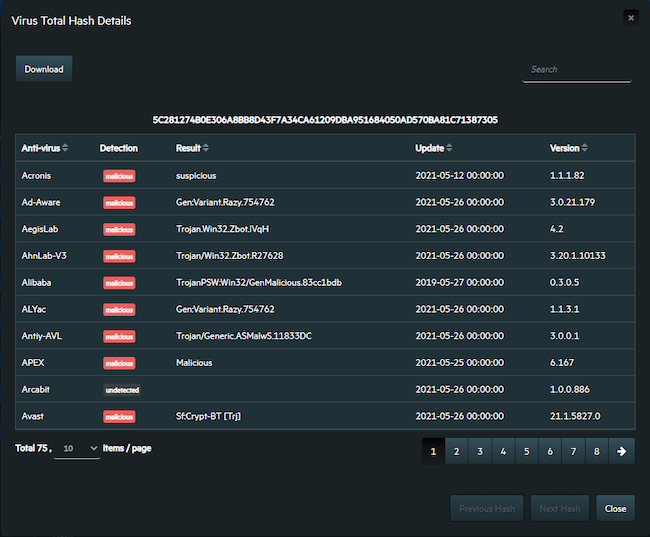The image size is (650, 537).
Task: Click the Next Hash button
Action: [x=559, y=508]
